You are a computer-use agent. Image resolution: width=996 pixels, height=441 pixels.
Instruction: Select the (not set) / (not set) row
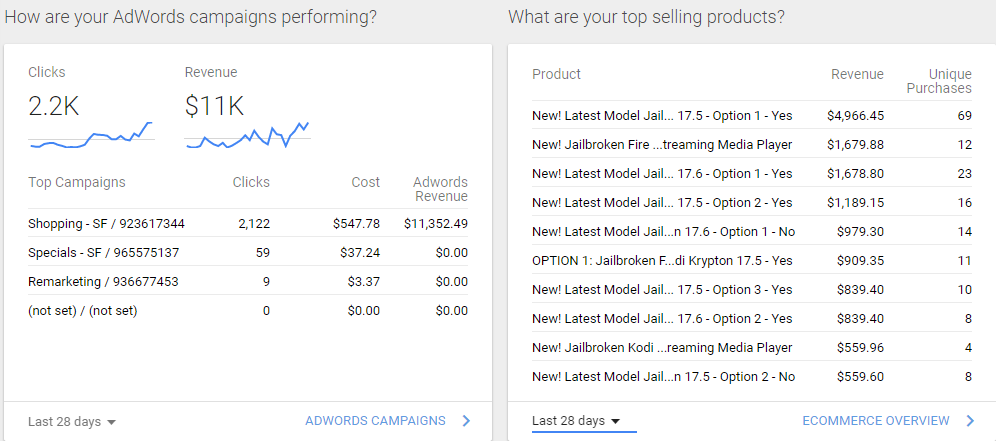83,311
